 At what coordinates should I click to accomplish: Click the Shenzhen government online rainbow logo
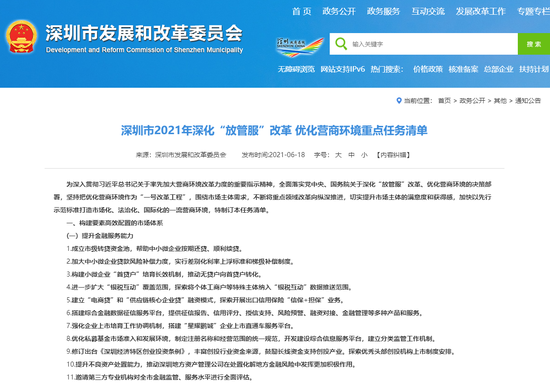click(300, 47)
